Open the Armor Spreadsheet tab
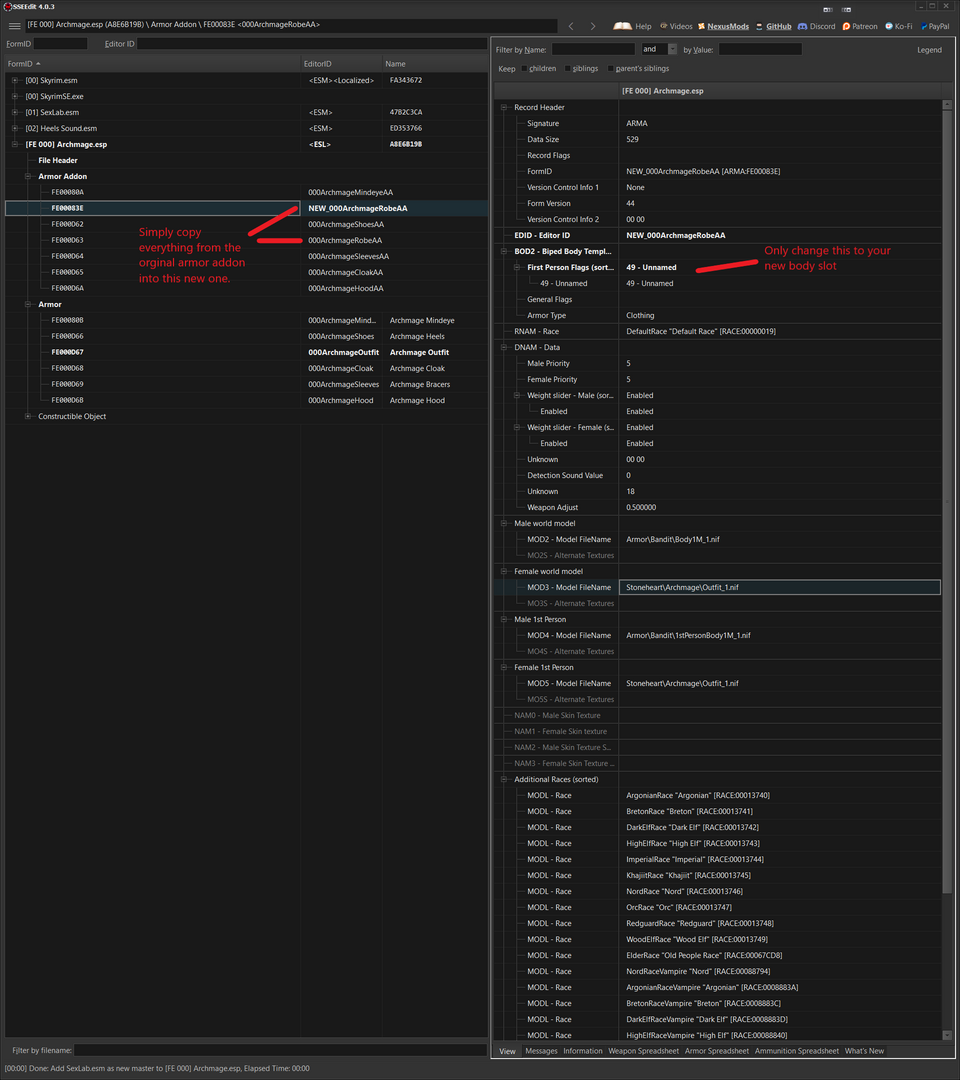Screen dimensions: 960x1080 point(716,1051)
